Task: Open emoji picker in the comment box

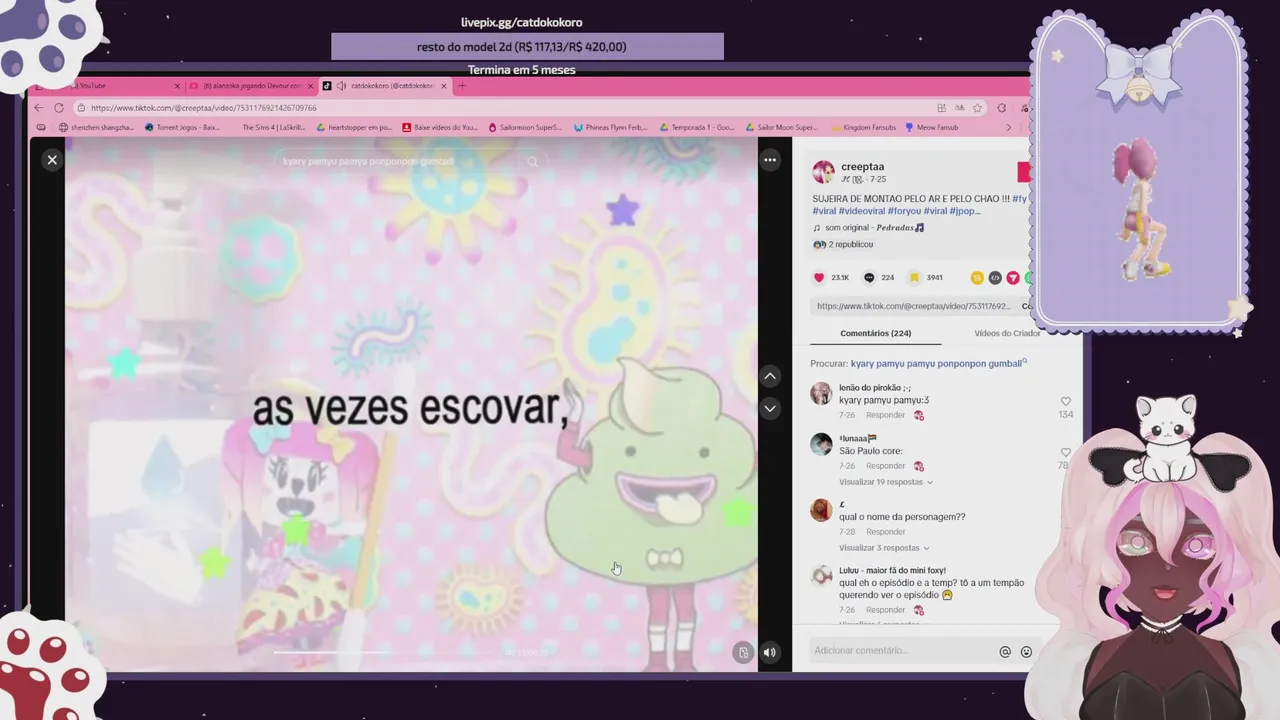Action: pos(1026,652)
